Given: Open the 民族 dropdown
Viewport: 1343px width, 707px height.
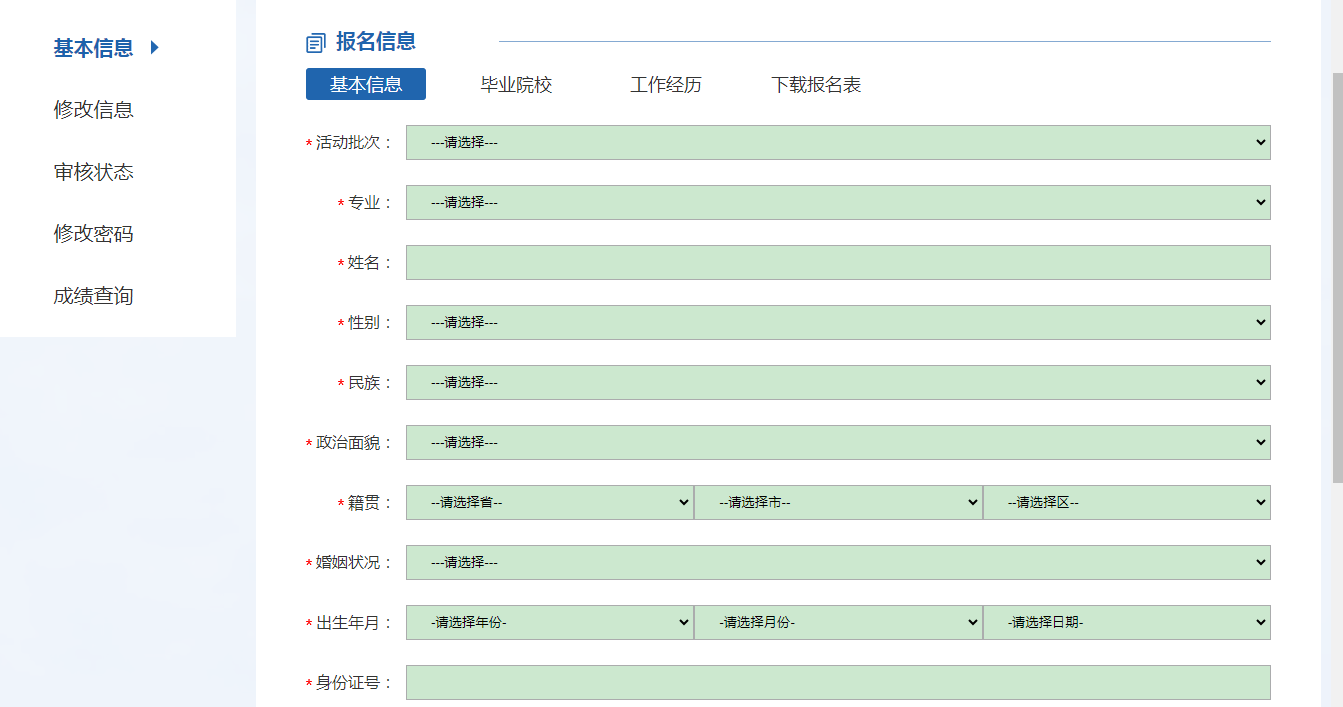Looking at the screenshot, I should click(838, 382).
